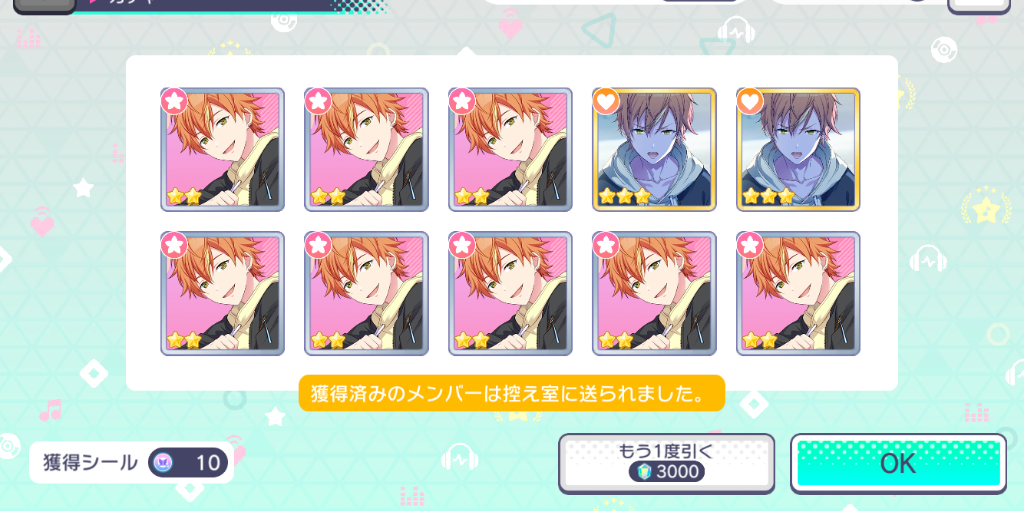The width and height of the screenshot is (1024, 511).
Task: Click the OK button
Action: (x=899, y=463)
